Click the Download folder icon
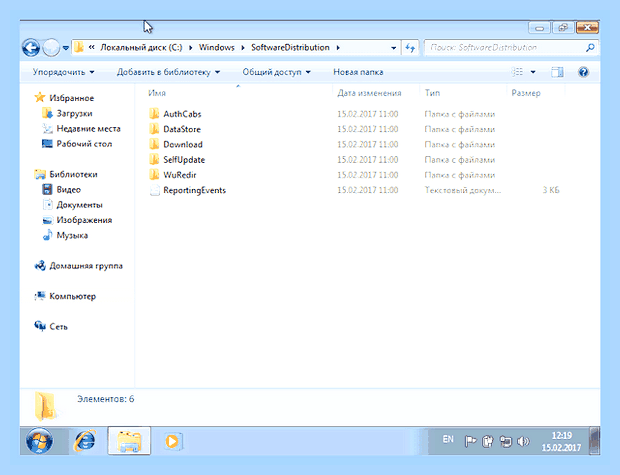 point(154,144)
